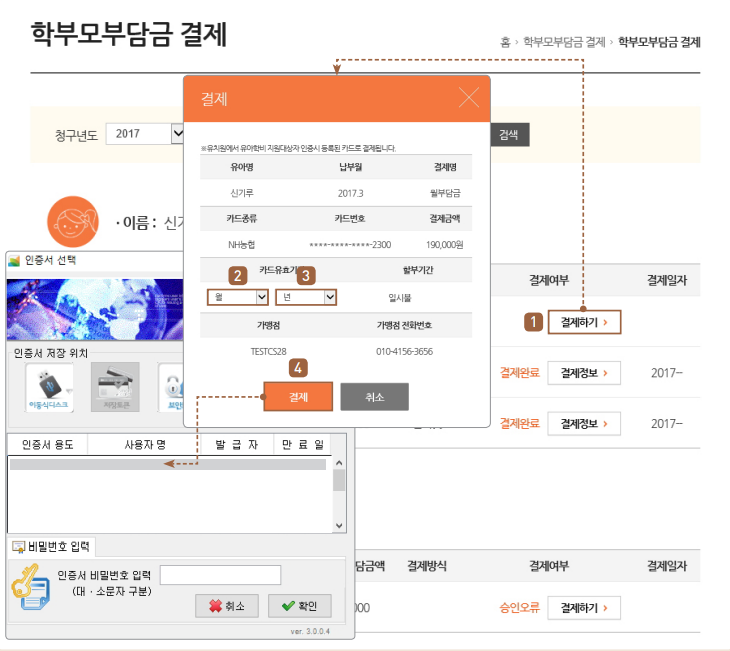Open 결제정보 in the second 결제완료 row
This screenshot has height=651, width=730.
click(x=584, y=424)
